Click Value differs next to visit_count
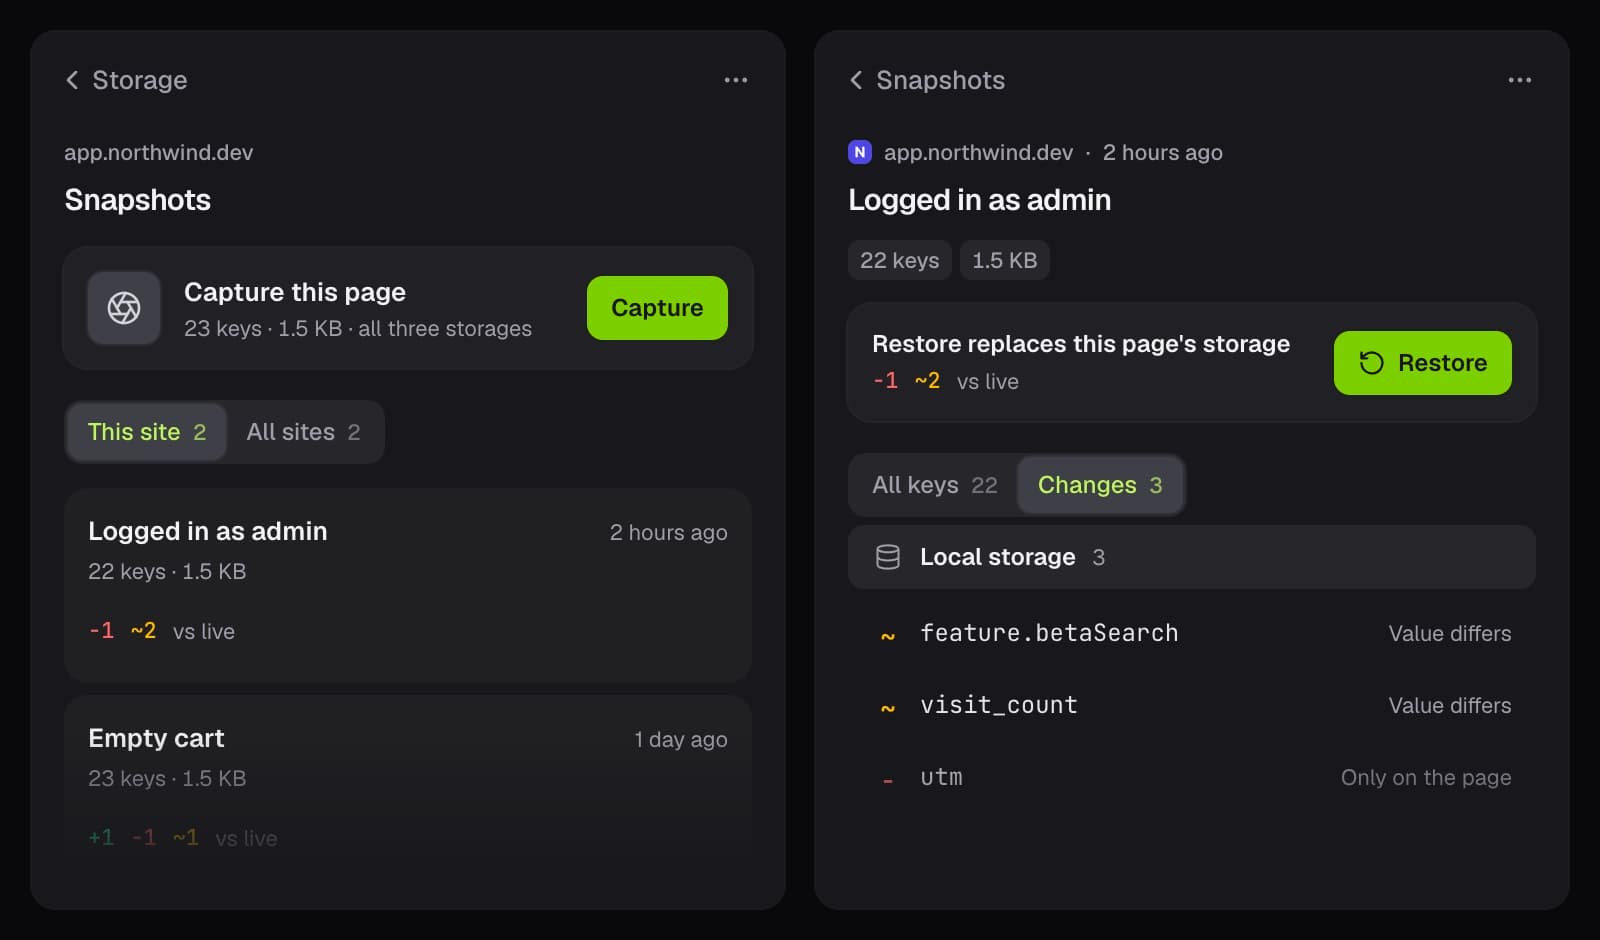 coord(1450,705)
